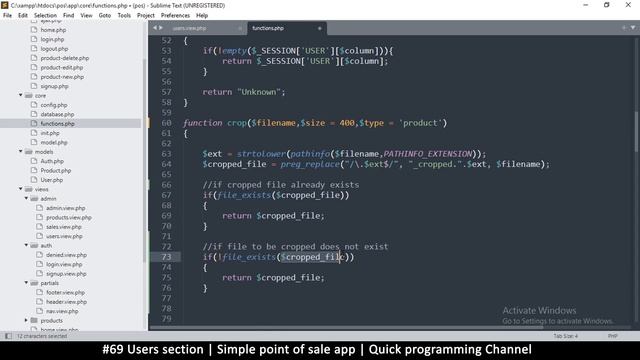Viewport: 640px width, 360px height.
Task: Click the unsaved dot on functions.php tab
Action: click(320, 28)
